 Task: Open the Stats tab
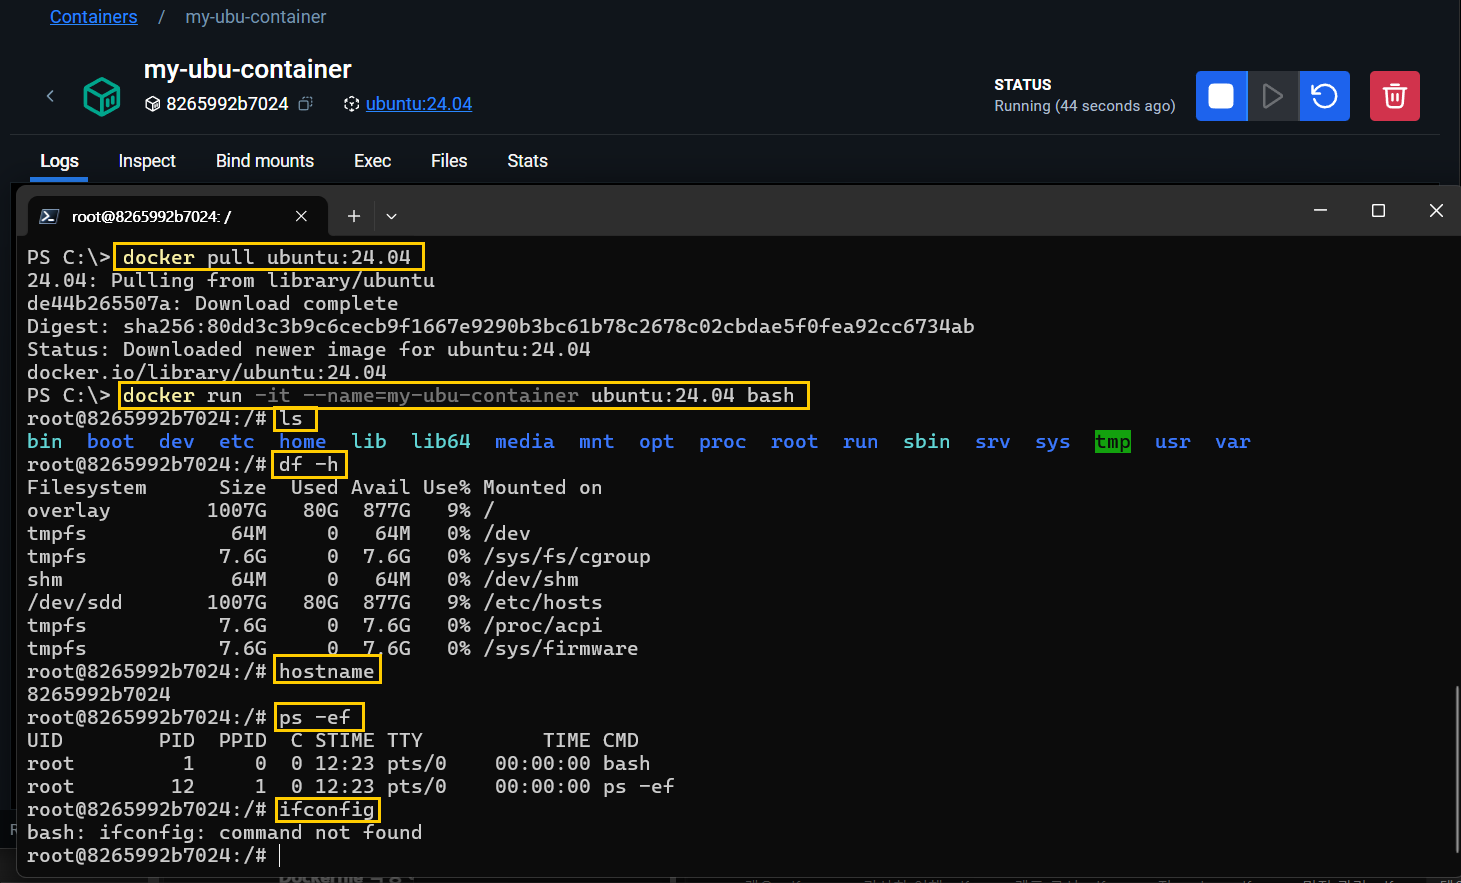pos(527,161)
